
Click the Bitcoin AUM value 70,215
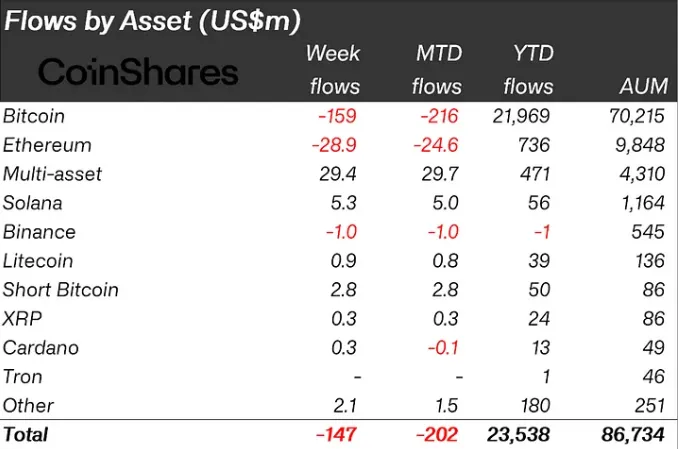coord(636,116)
